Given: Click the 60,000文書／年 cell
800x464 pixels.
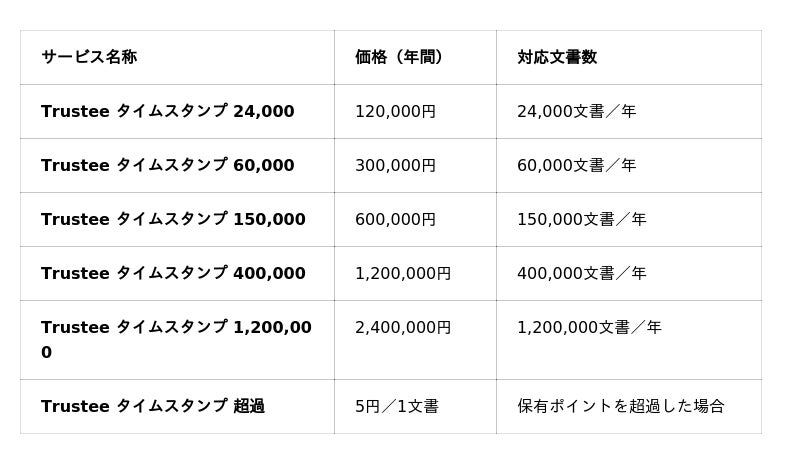Looking at the screenshot, I should point(576,165).
